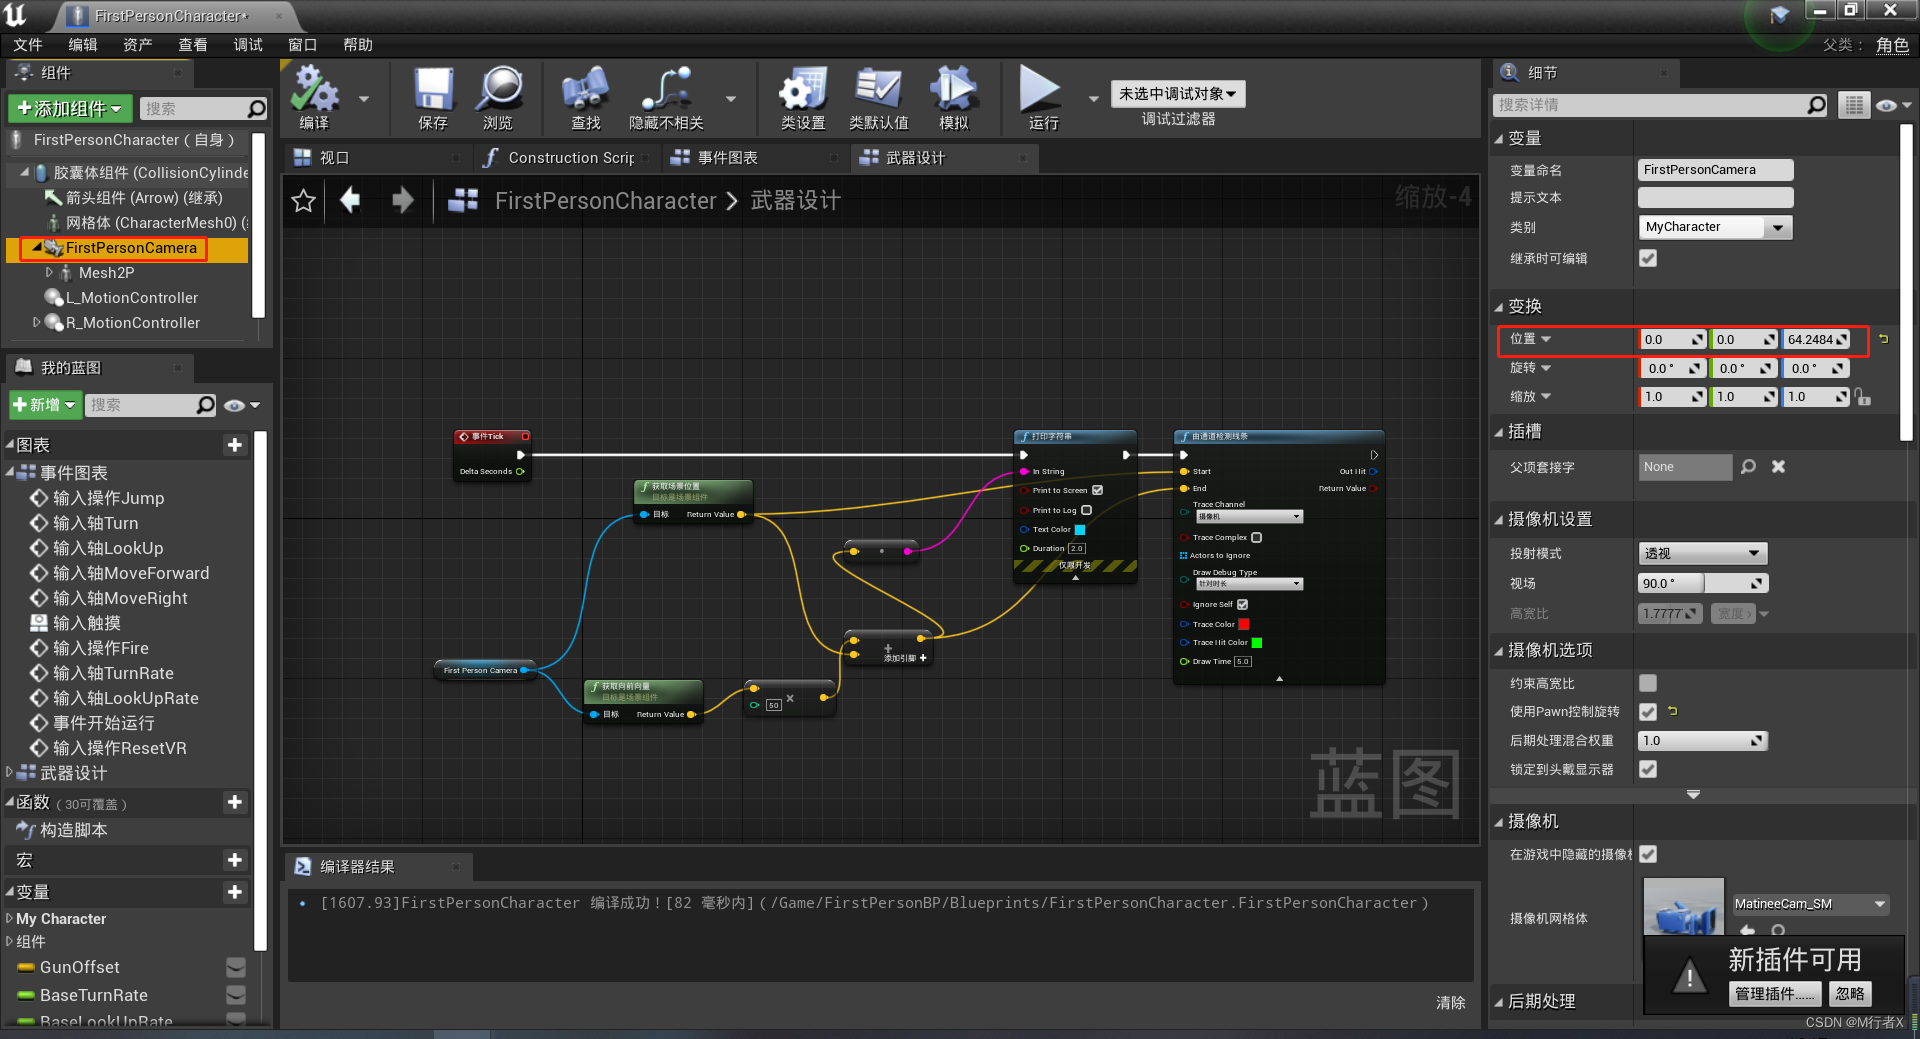Click the Text Color cyan swatch

[x=1080, y=530]
